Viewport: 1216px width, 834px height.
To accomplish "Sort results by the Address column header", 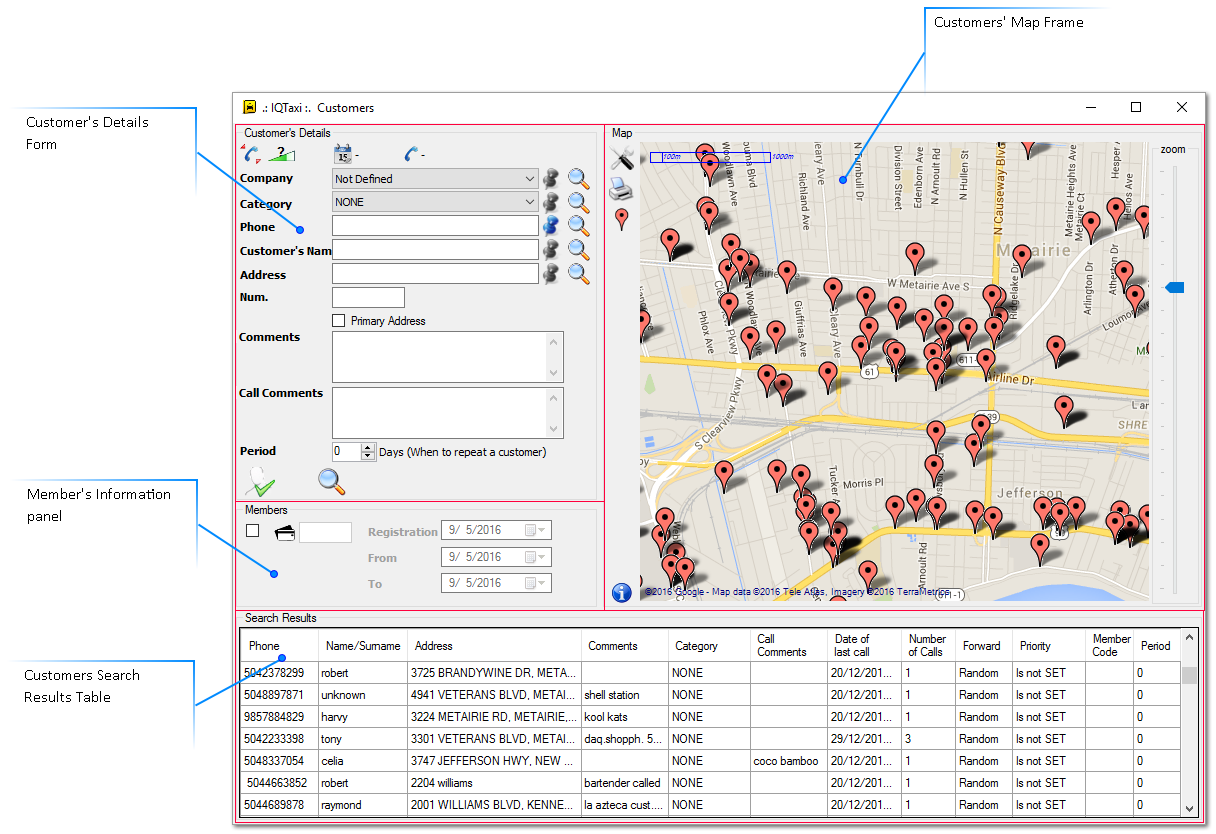I will click(495, 646).
